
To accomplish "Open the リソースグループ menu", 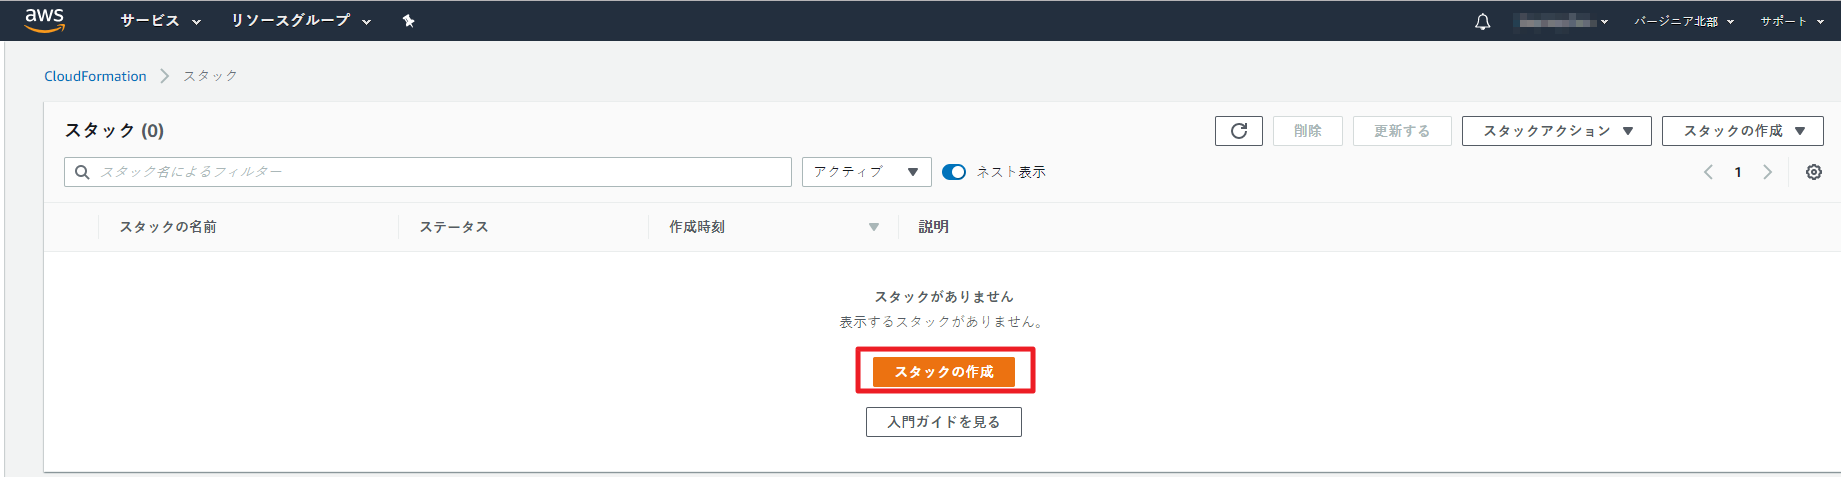I will click(300, 21).
